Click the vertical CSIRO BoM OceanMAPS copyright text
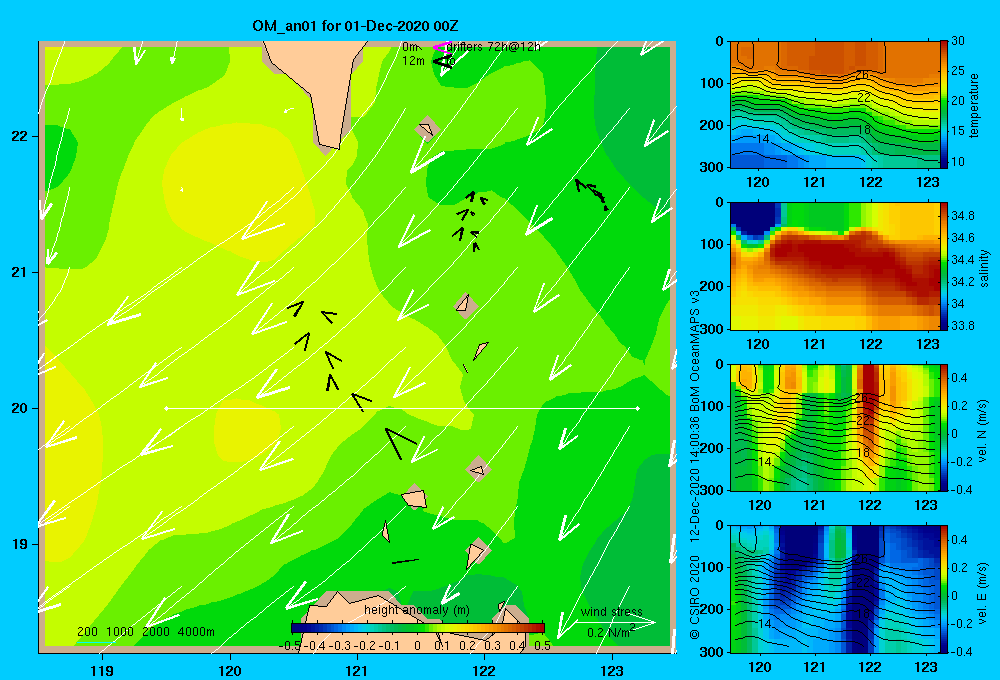Screen dimensions: 1000x680 click(x=695, y=464)
